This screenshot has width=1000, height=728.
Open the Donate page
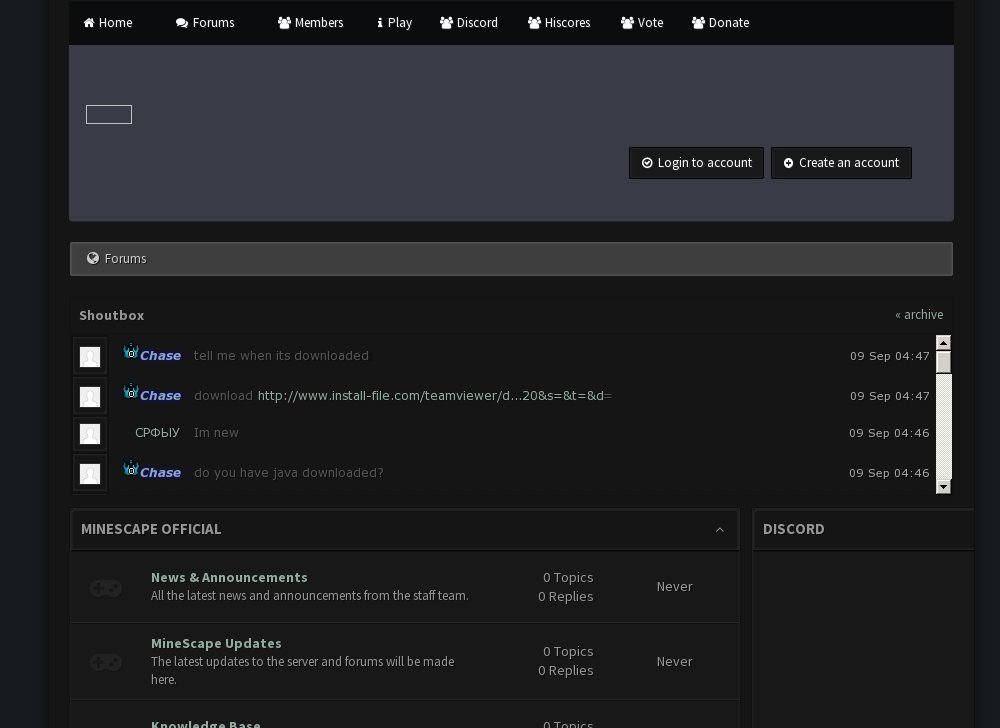click(x=720, y=23)
